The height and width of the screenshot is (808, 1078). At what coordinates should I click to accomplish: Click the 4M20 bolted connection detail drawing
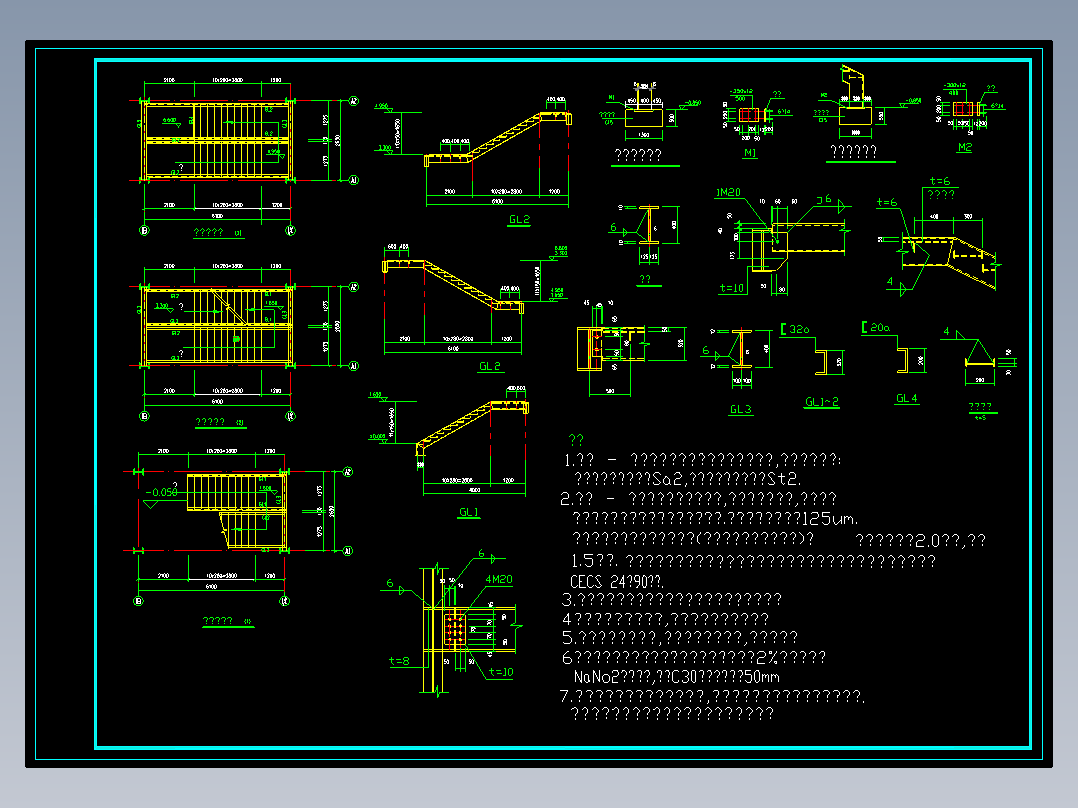coord(454,622)
